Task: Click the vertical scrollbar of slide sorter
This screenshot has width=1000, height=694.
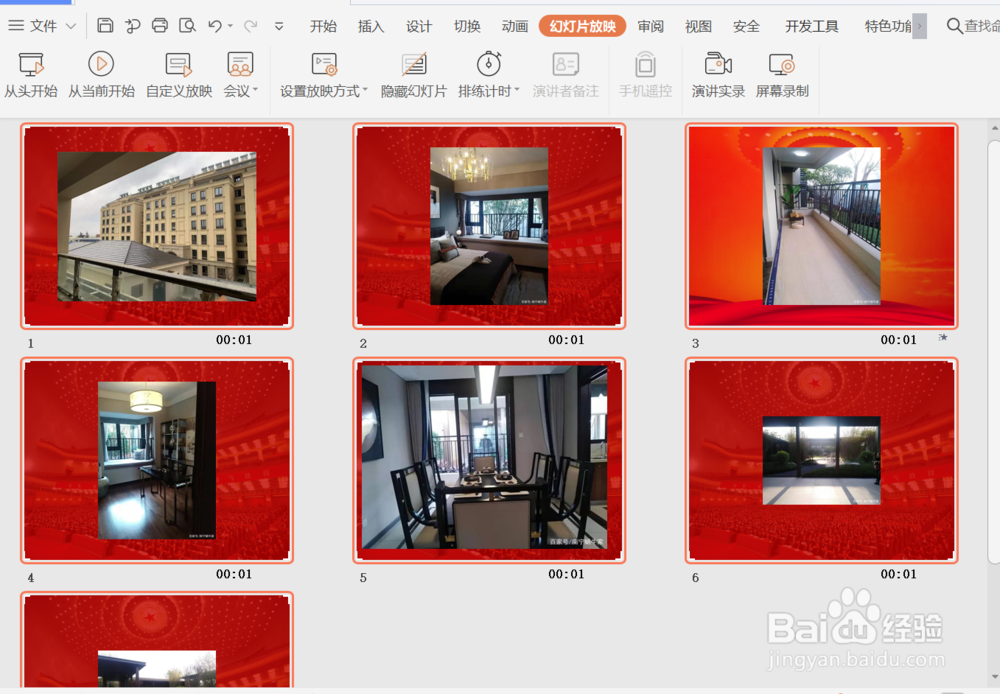Action: (994, 352)
